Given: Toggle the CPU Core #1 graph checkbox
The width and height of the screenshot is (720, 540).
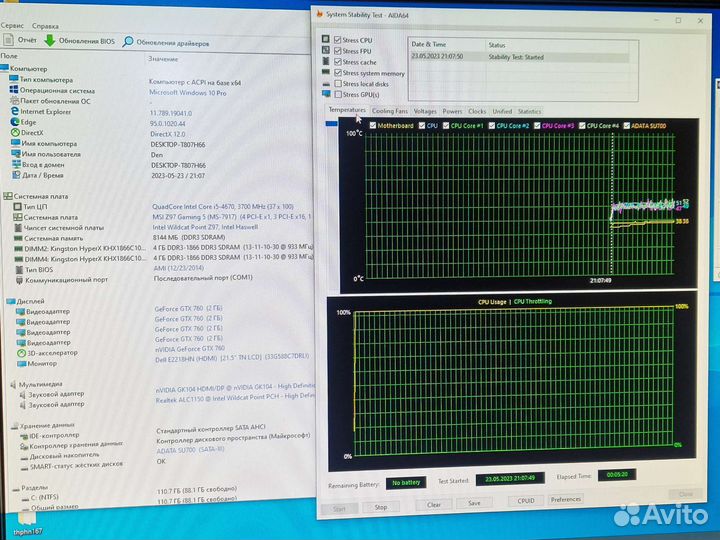Looking at the screenshot, I should (446, 125).
